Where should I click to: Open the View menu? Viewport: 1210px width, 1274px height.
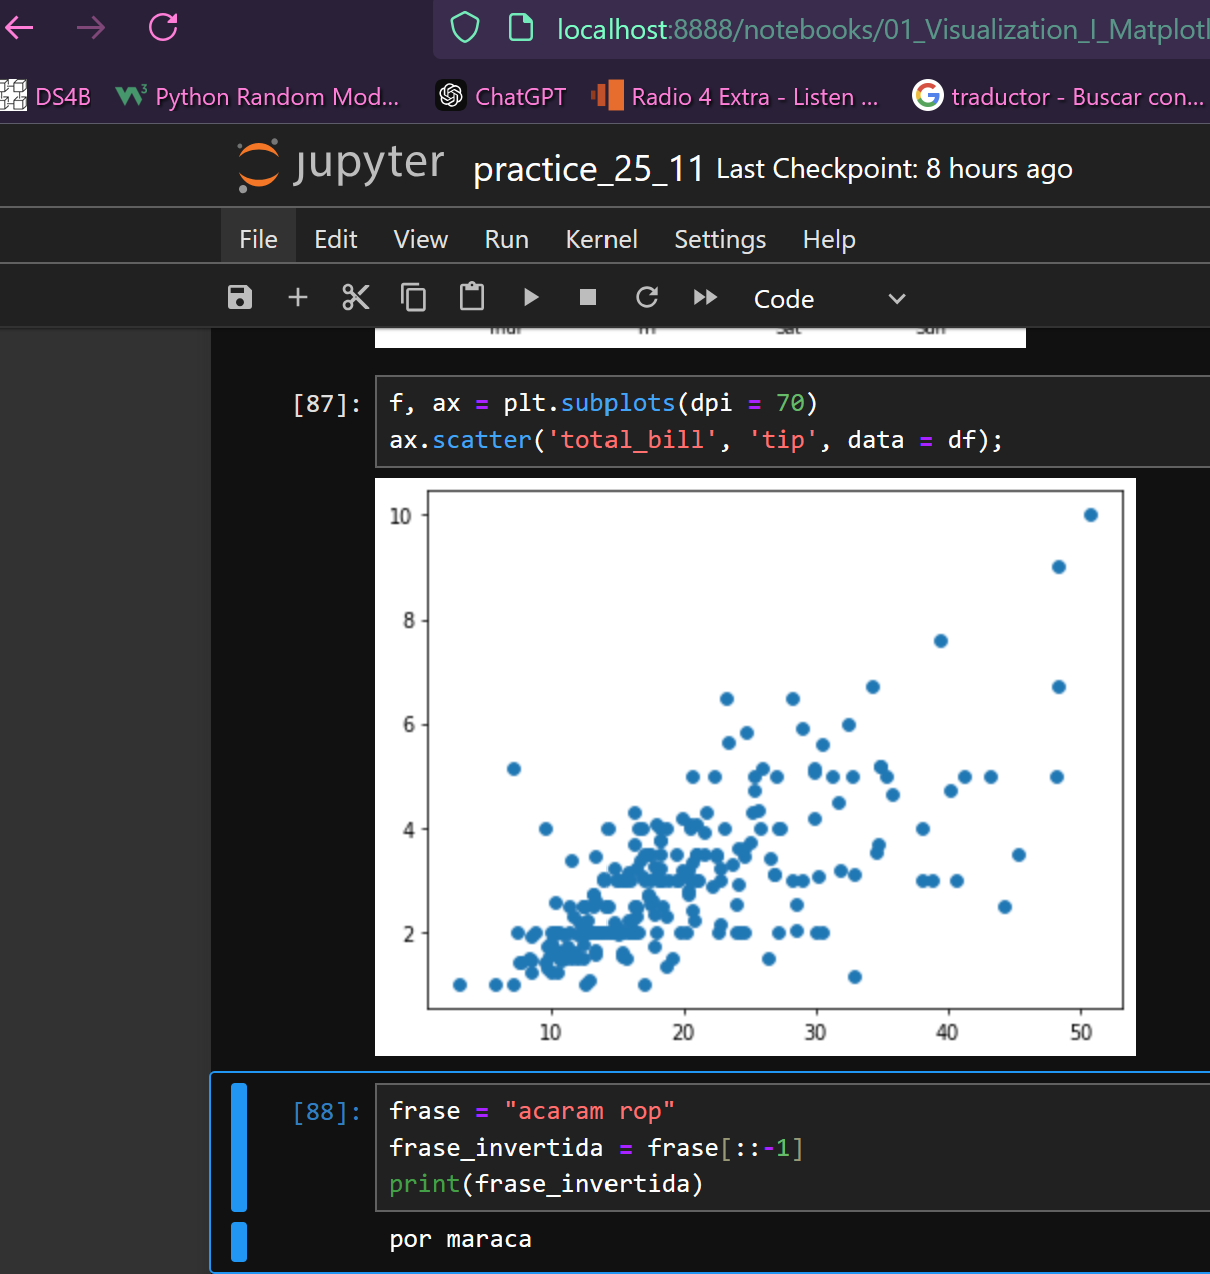pos(421,239)
